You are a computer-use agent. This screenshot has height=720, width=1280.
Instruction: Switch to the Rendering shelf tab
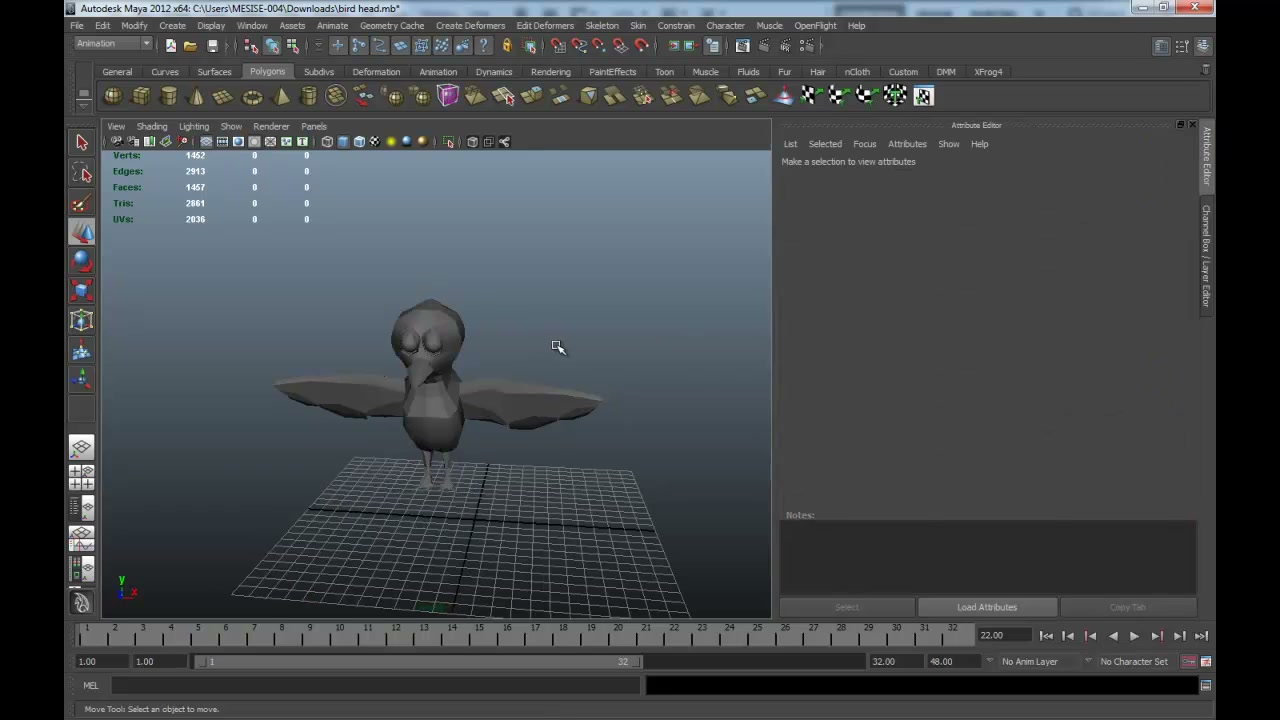click(550, 72)
